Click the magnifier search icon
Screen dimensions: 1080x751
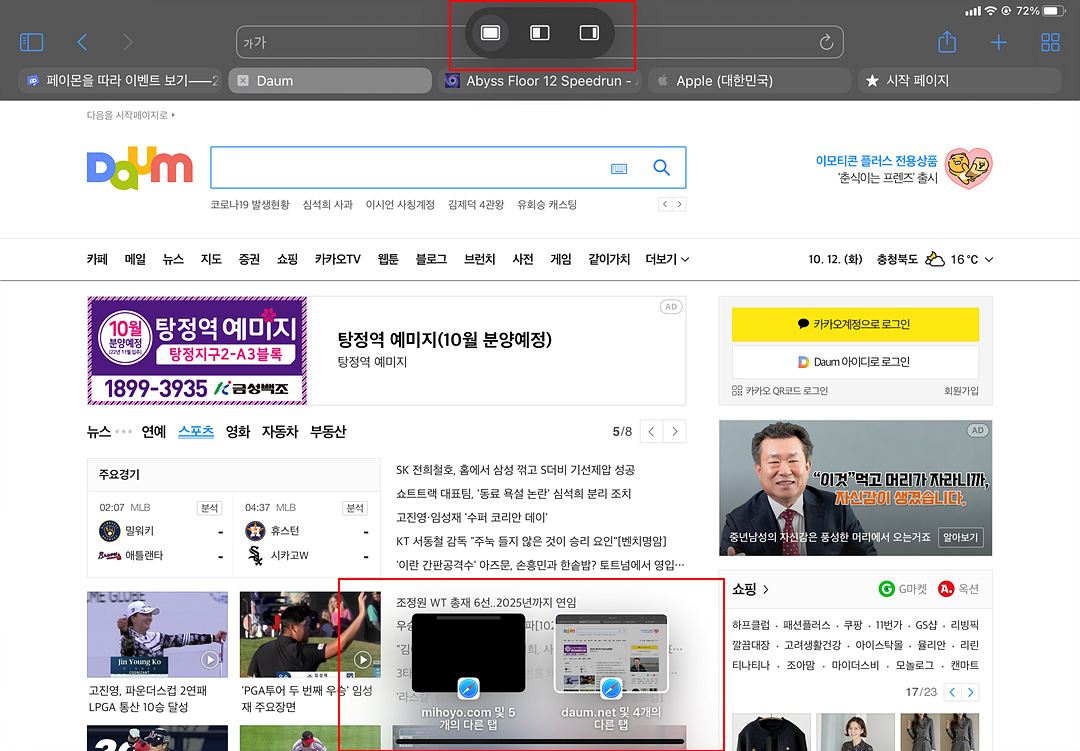661,167
